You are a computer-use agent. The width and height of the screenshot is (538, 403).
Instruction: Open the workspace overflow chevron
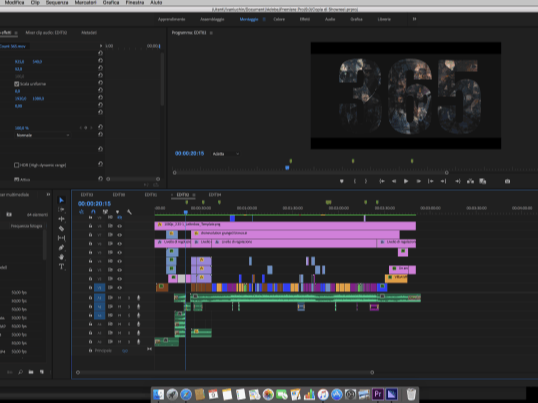414,19
